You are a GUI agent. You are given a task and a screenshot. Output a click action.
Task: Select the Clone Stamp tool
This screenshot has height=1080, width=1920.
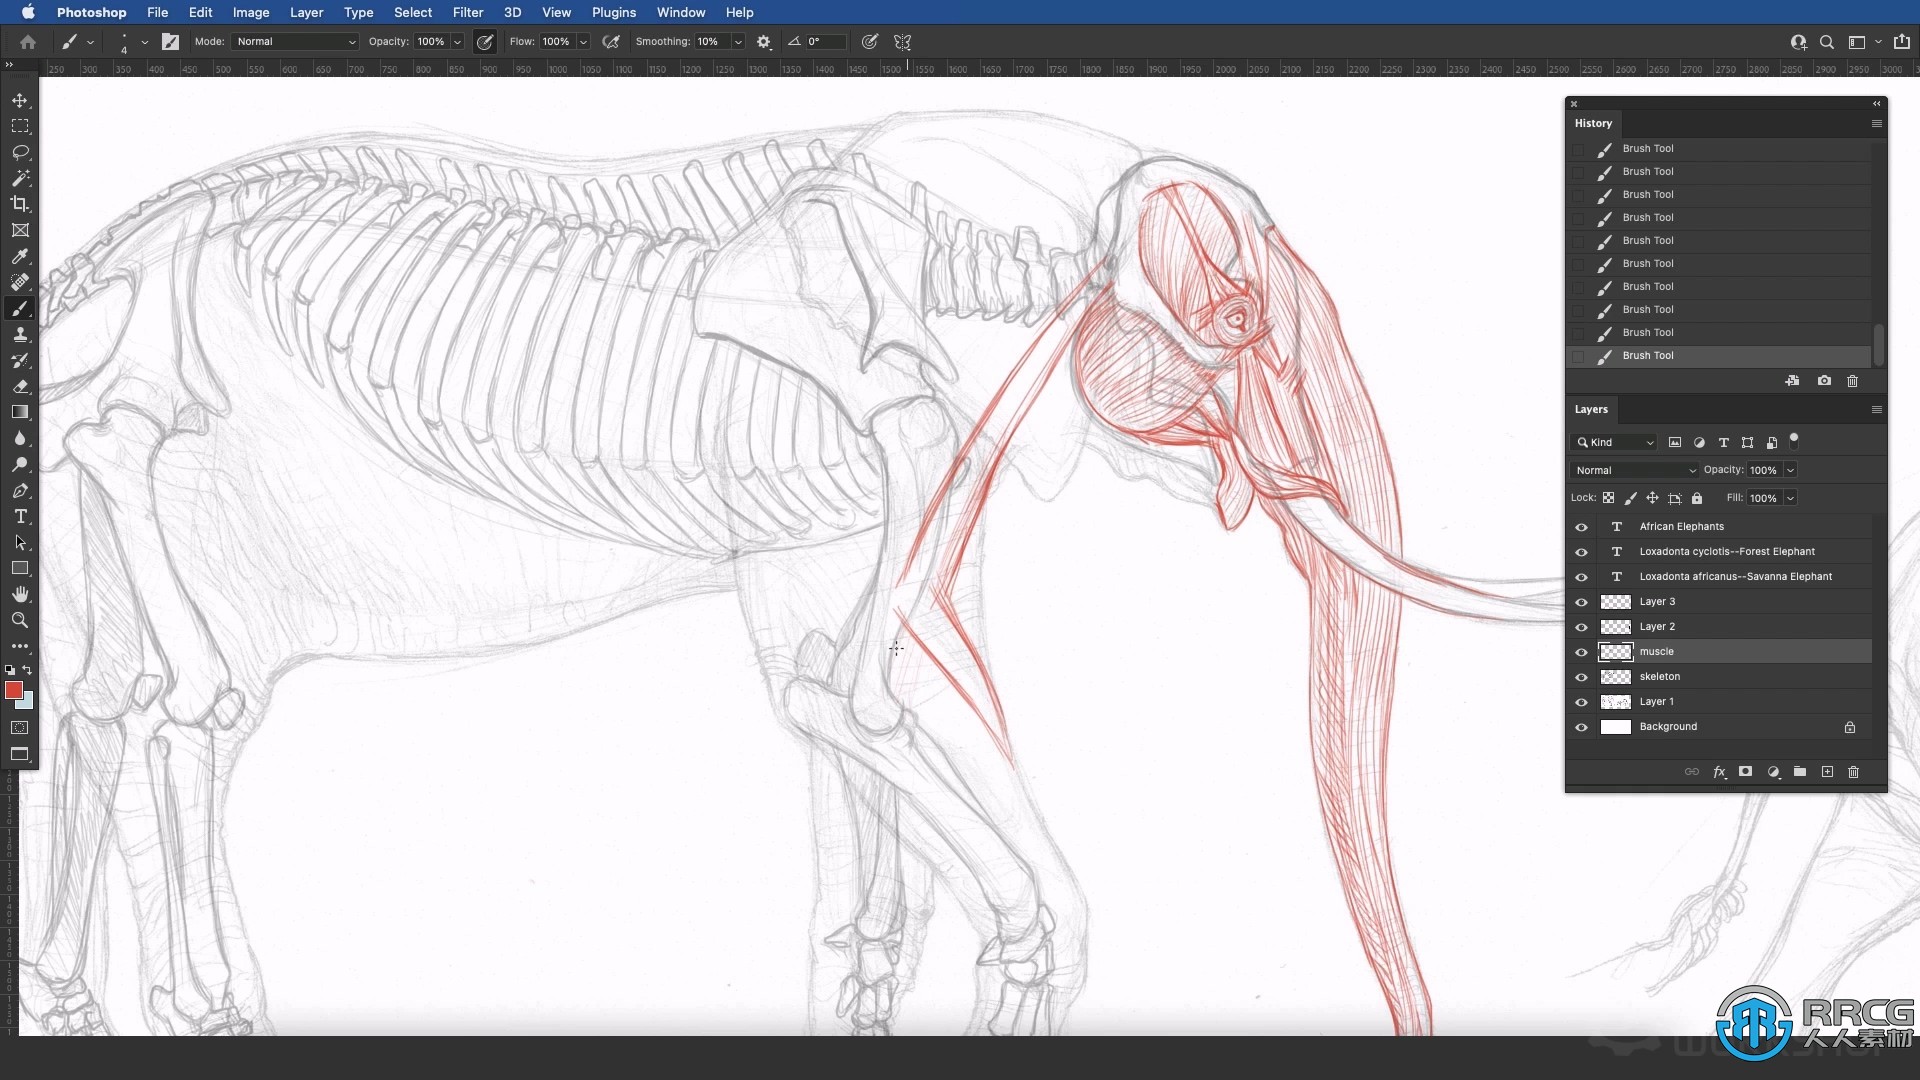[20, 334]
